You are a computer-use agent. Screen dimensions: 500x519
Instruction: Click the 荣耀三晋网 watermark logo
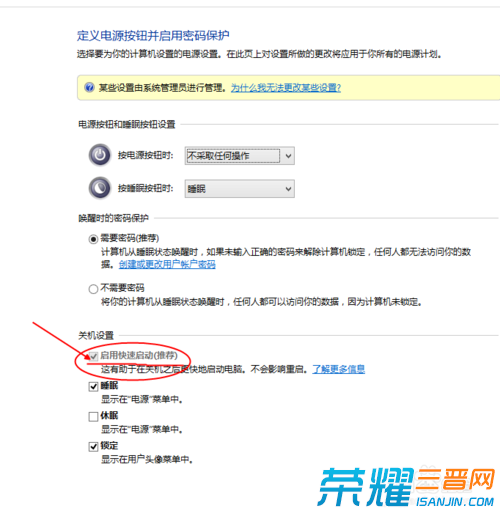coord(406,487)
